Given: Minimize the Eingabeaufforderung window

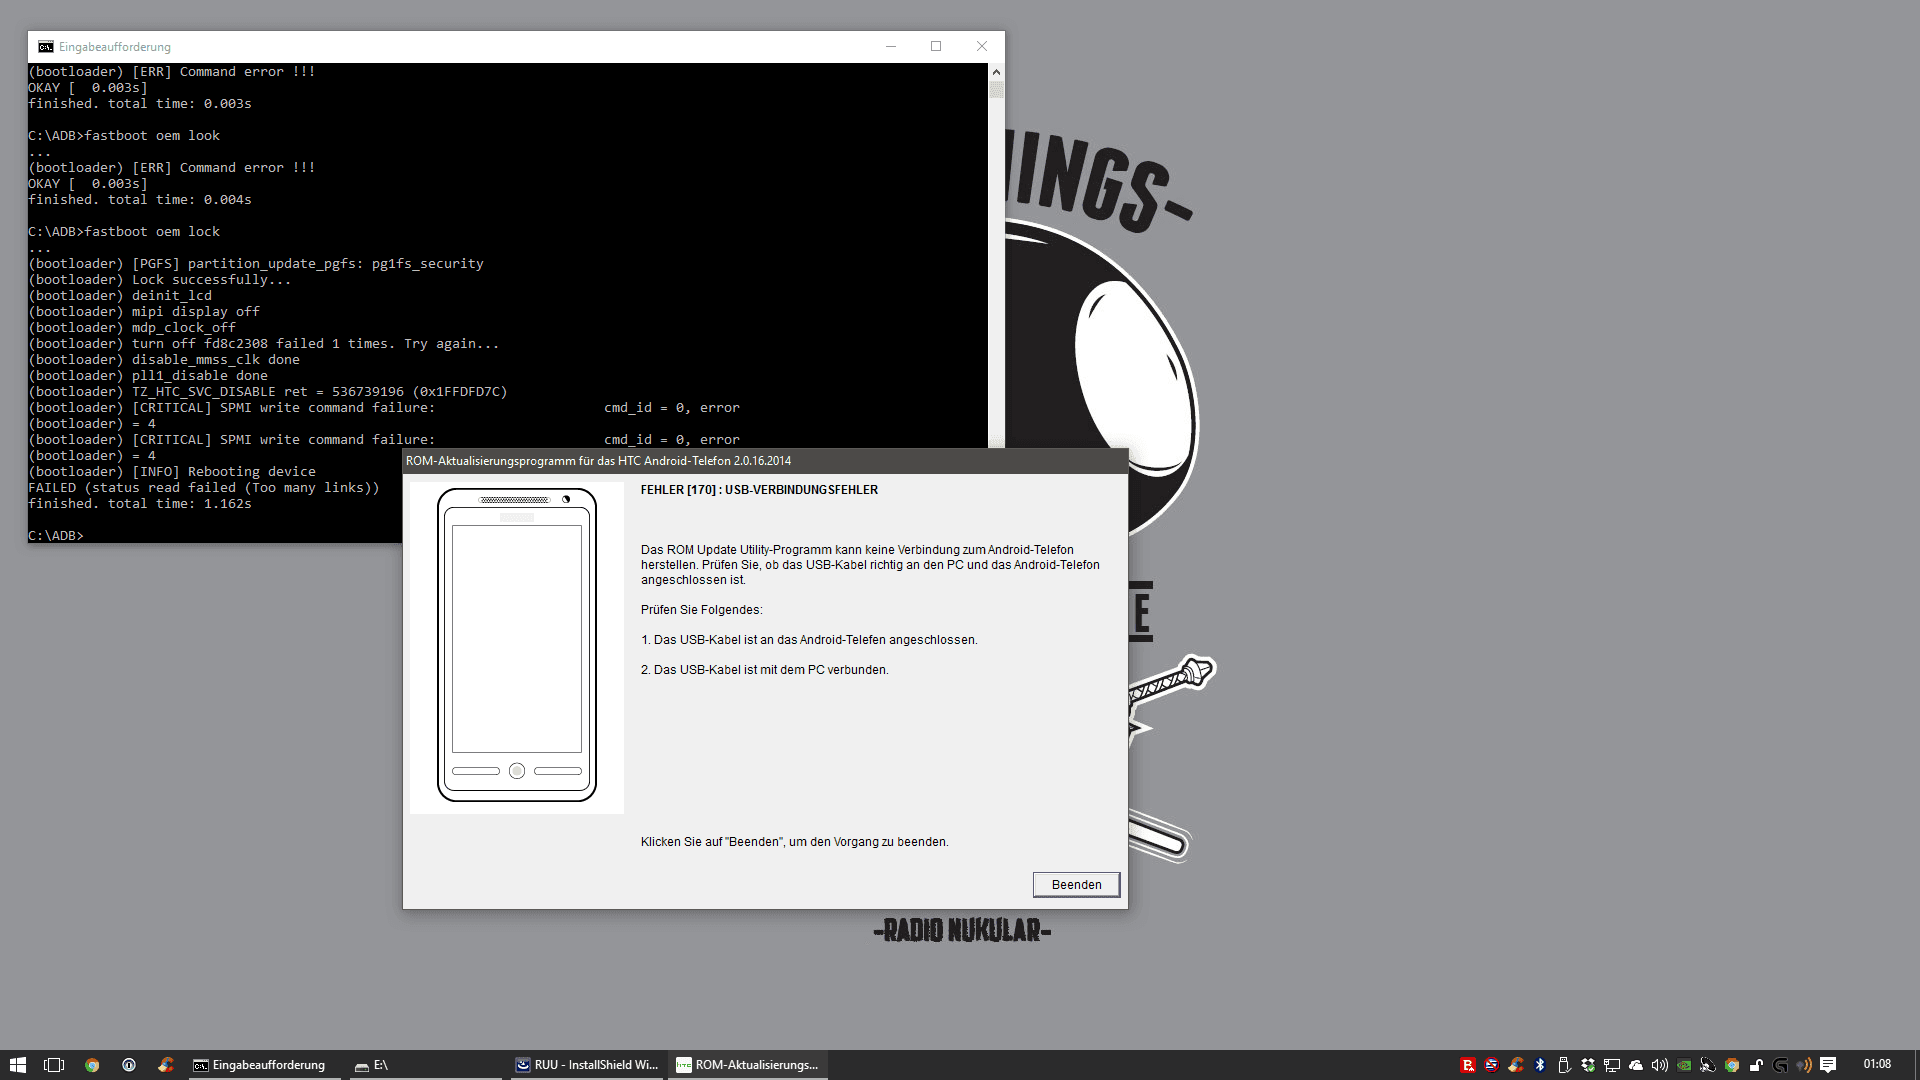Looking at the screenshot, I should (x=890, y=46).
